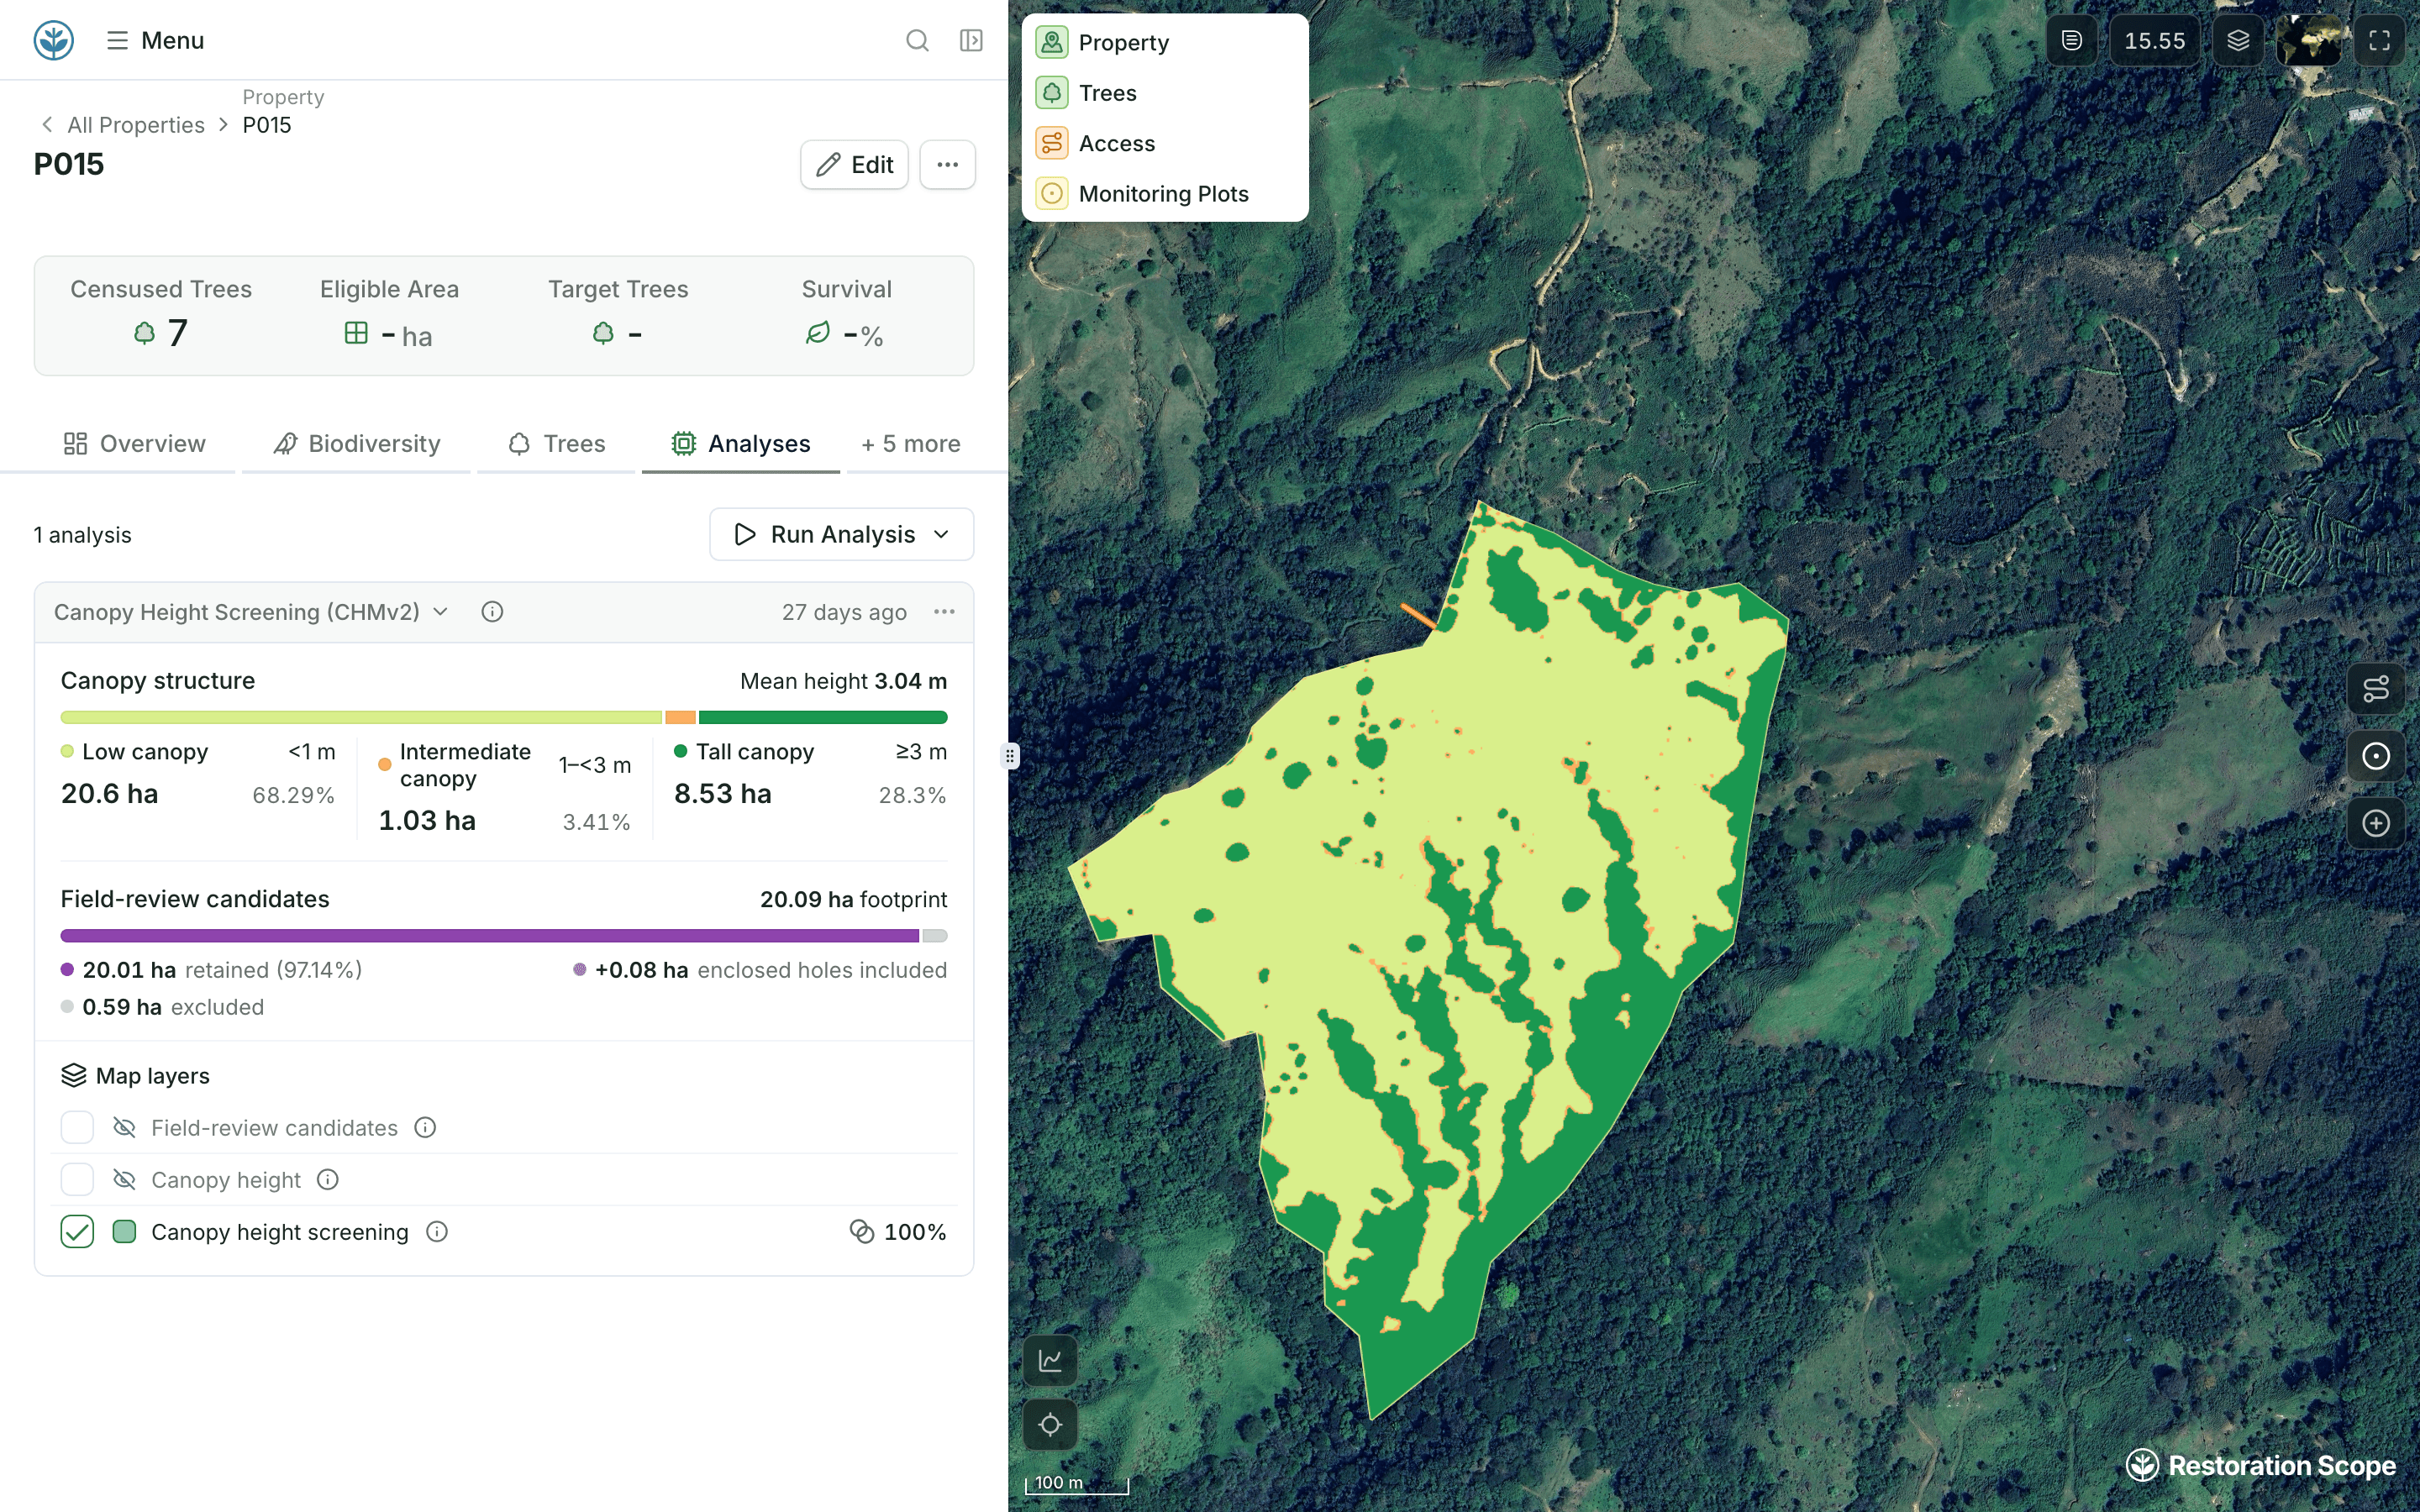Click the panel divider resize handle
Screen dimensions: 2420x1512
pyautogui.click(x=1010, y=756)
